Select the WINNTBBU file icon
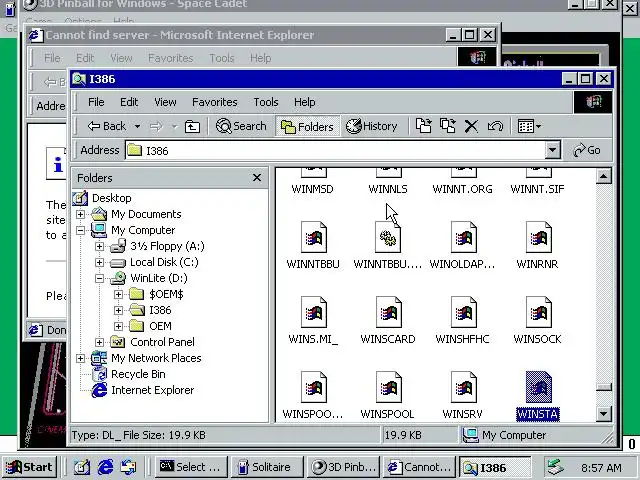This screenshot has width=640, height=480. (x=313, y=238)
